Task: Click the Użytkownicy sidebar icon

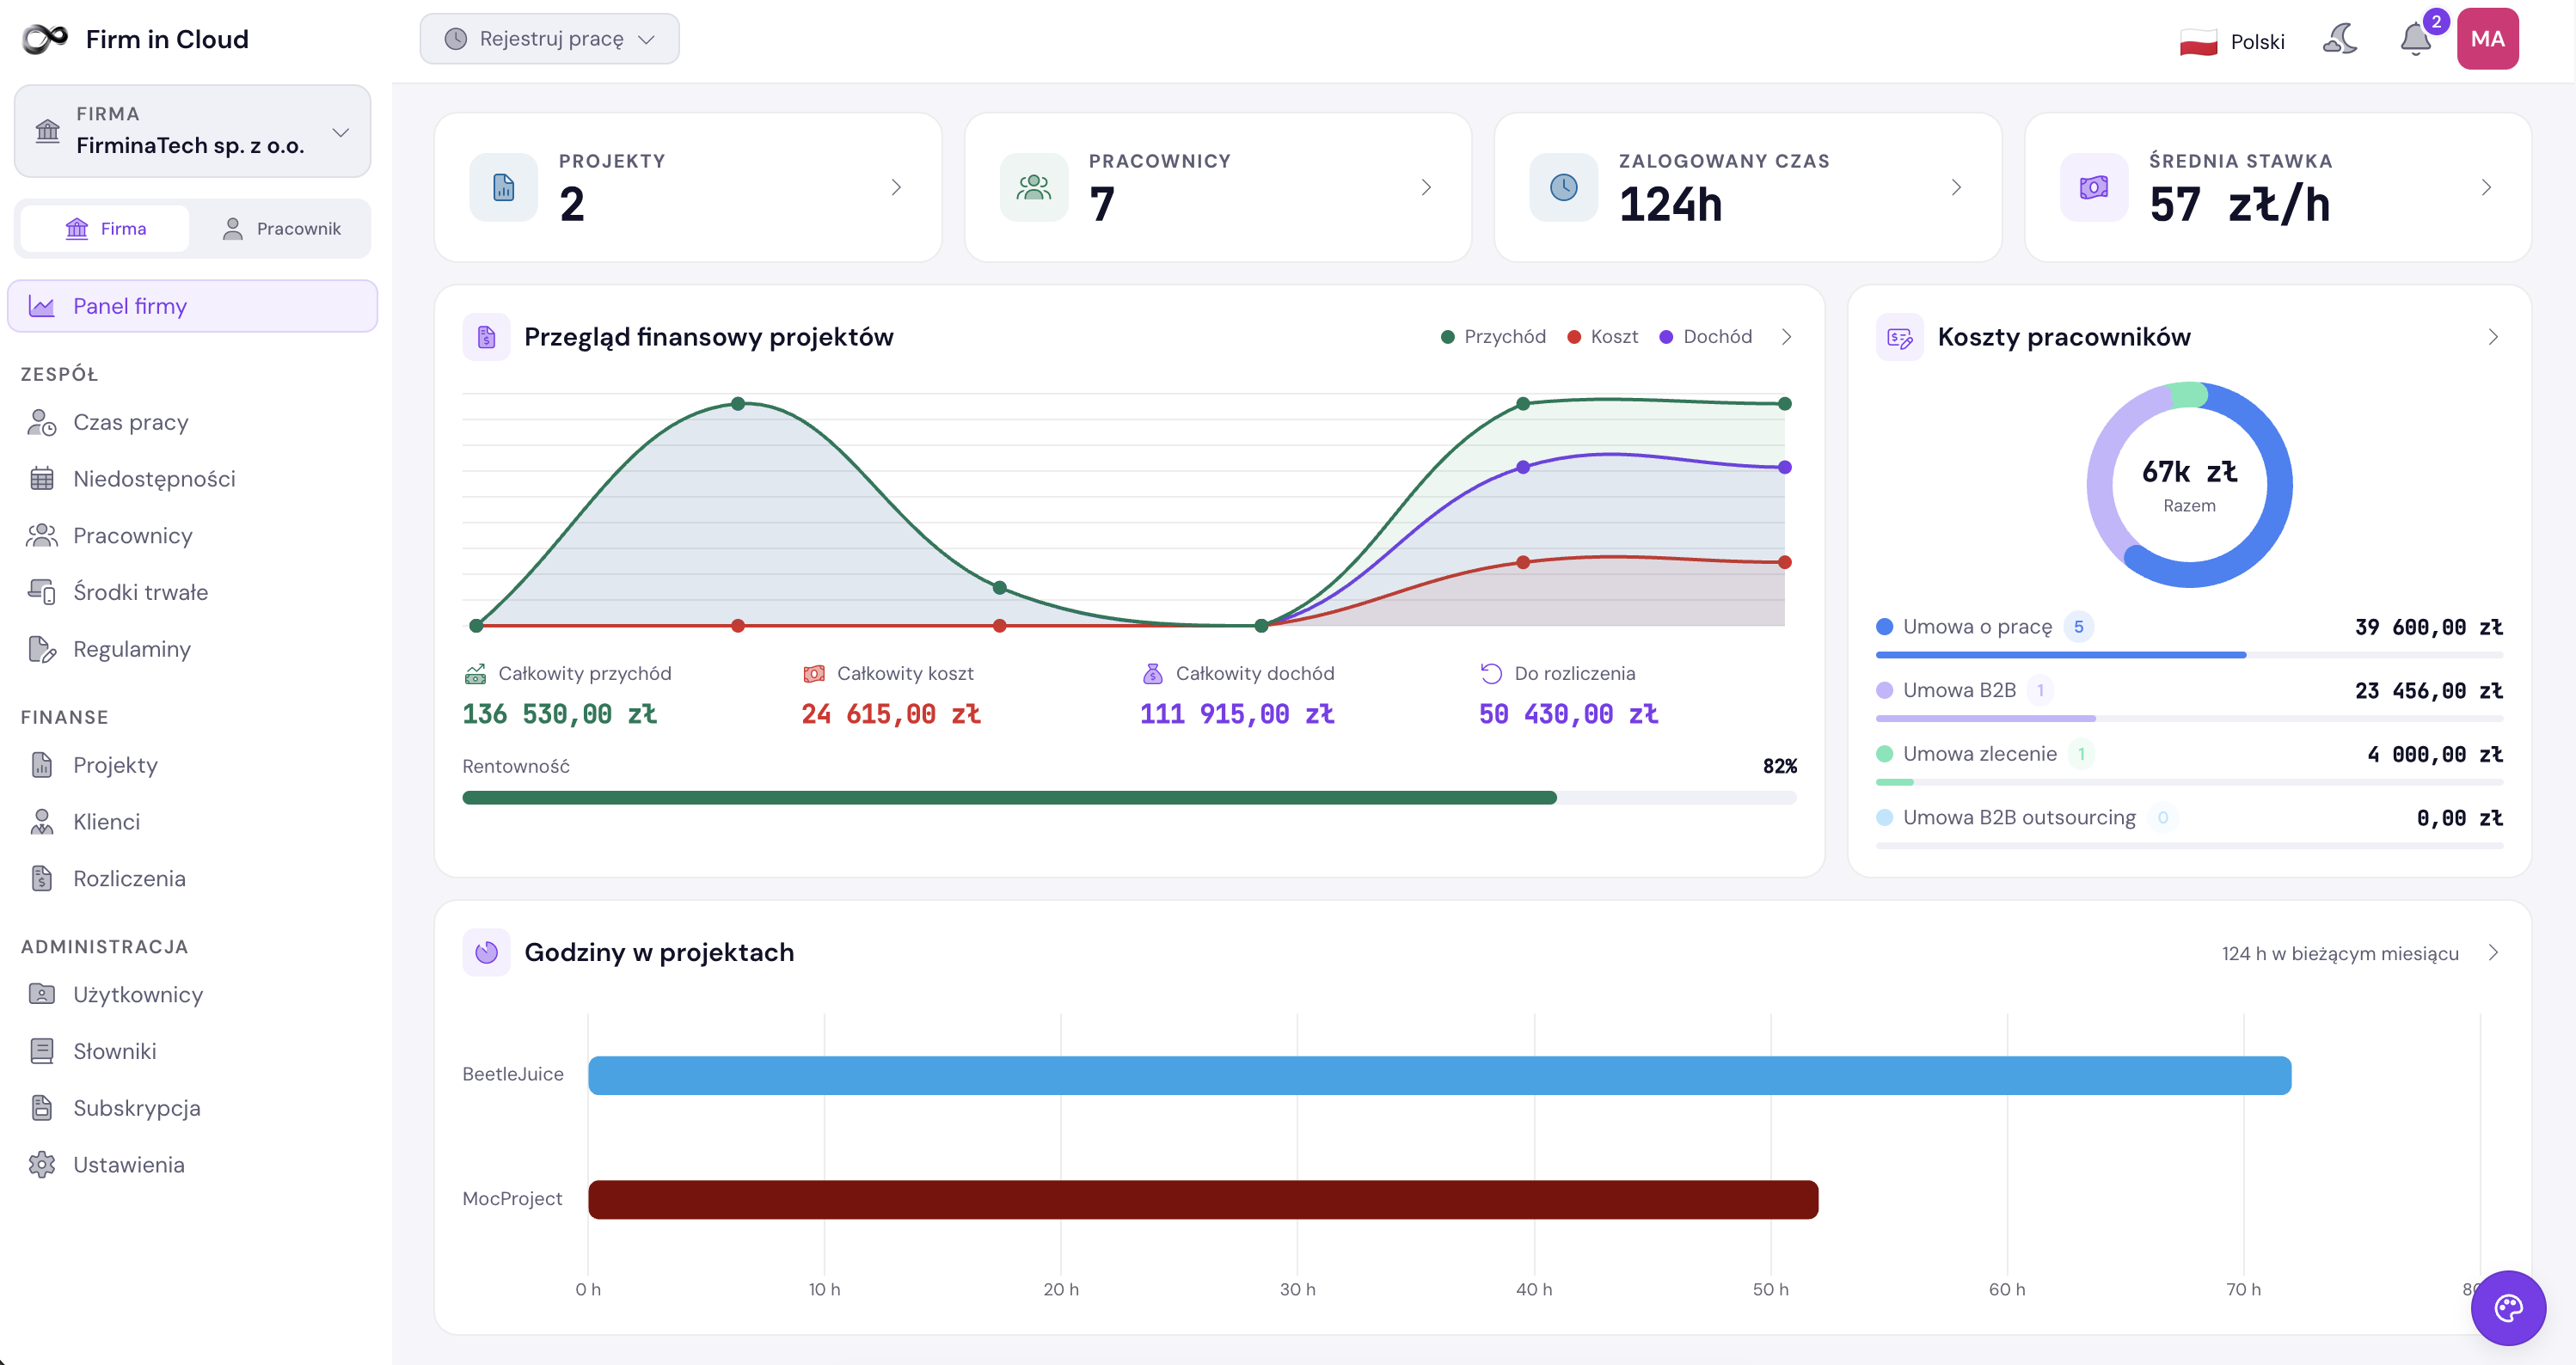Action: (x=42, y=995)
